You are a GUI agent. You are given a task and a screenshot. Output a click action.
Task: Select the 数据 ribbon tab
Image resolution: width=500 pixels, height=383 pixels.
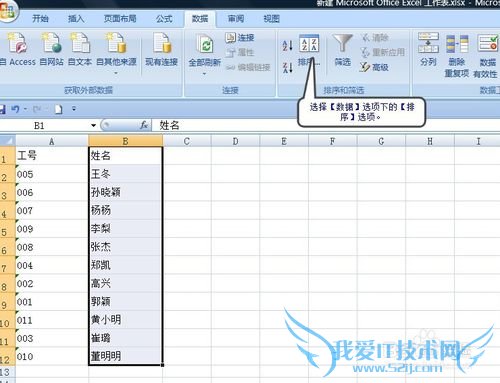coord(200,19)
